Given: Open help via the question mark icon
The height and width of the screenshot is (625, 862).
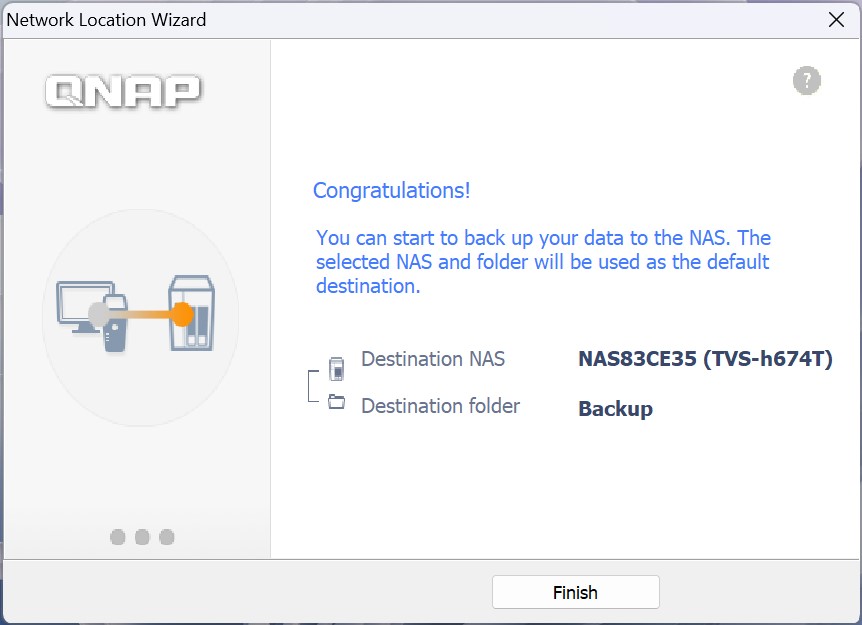Looking at the screenshot, I should pyautogui.click(x=806, y=81).
